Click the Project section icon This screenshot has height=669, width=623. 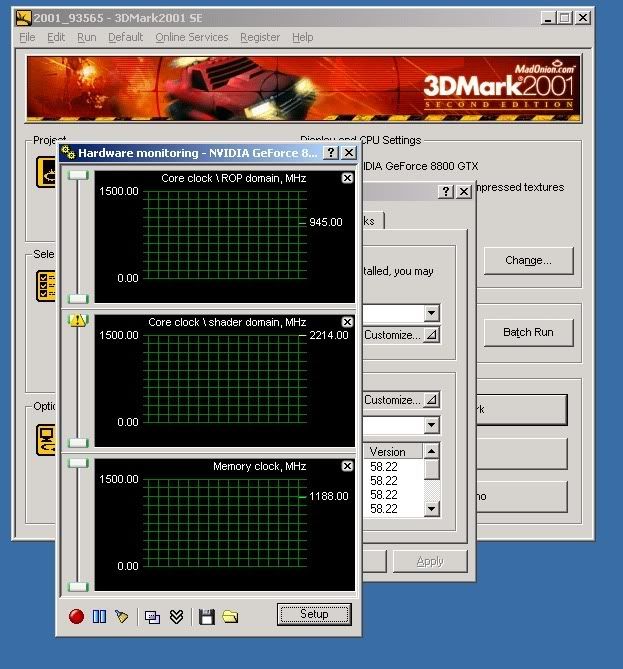46,172
